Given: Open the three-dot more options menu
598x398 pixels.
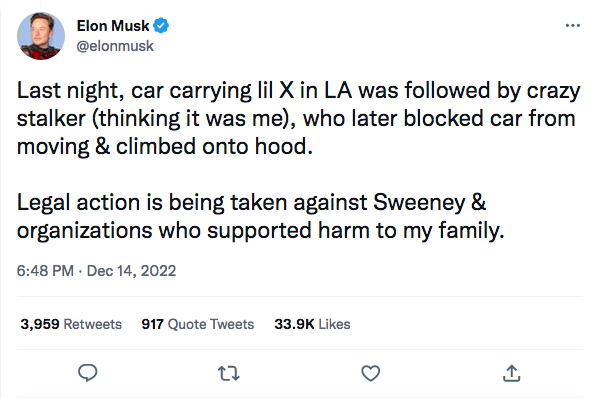Looking at the screenshot, I should tap(573, 26).
